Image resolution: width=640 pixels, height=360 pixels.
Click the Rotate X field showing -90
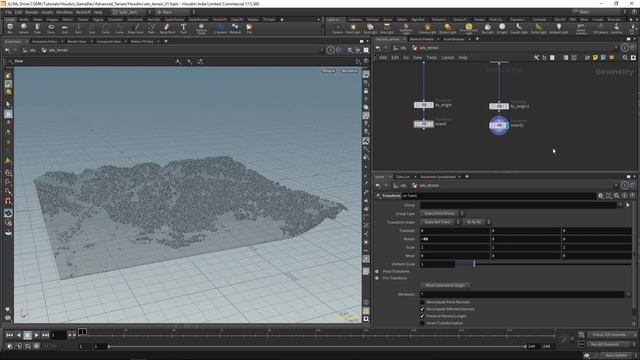click(455, 239)
